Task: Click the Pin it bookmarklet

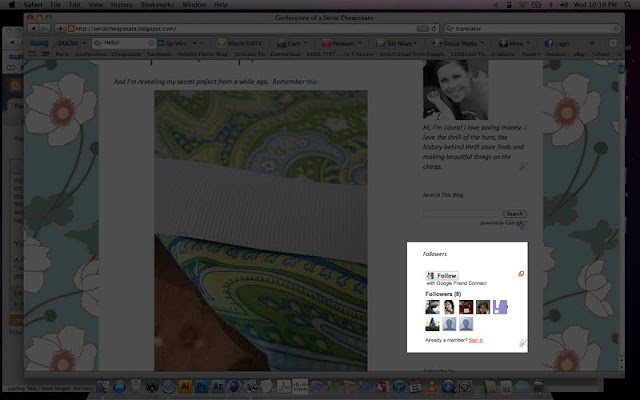Action: [x=62, y=54]
